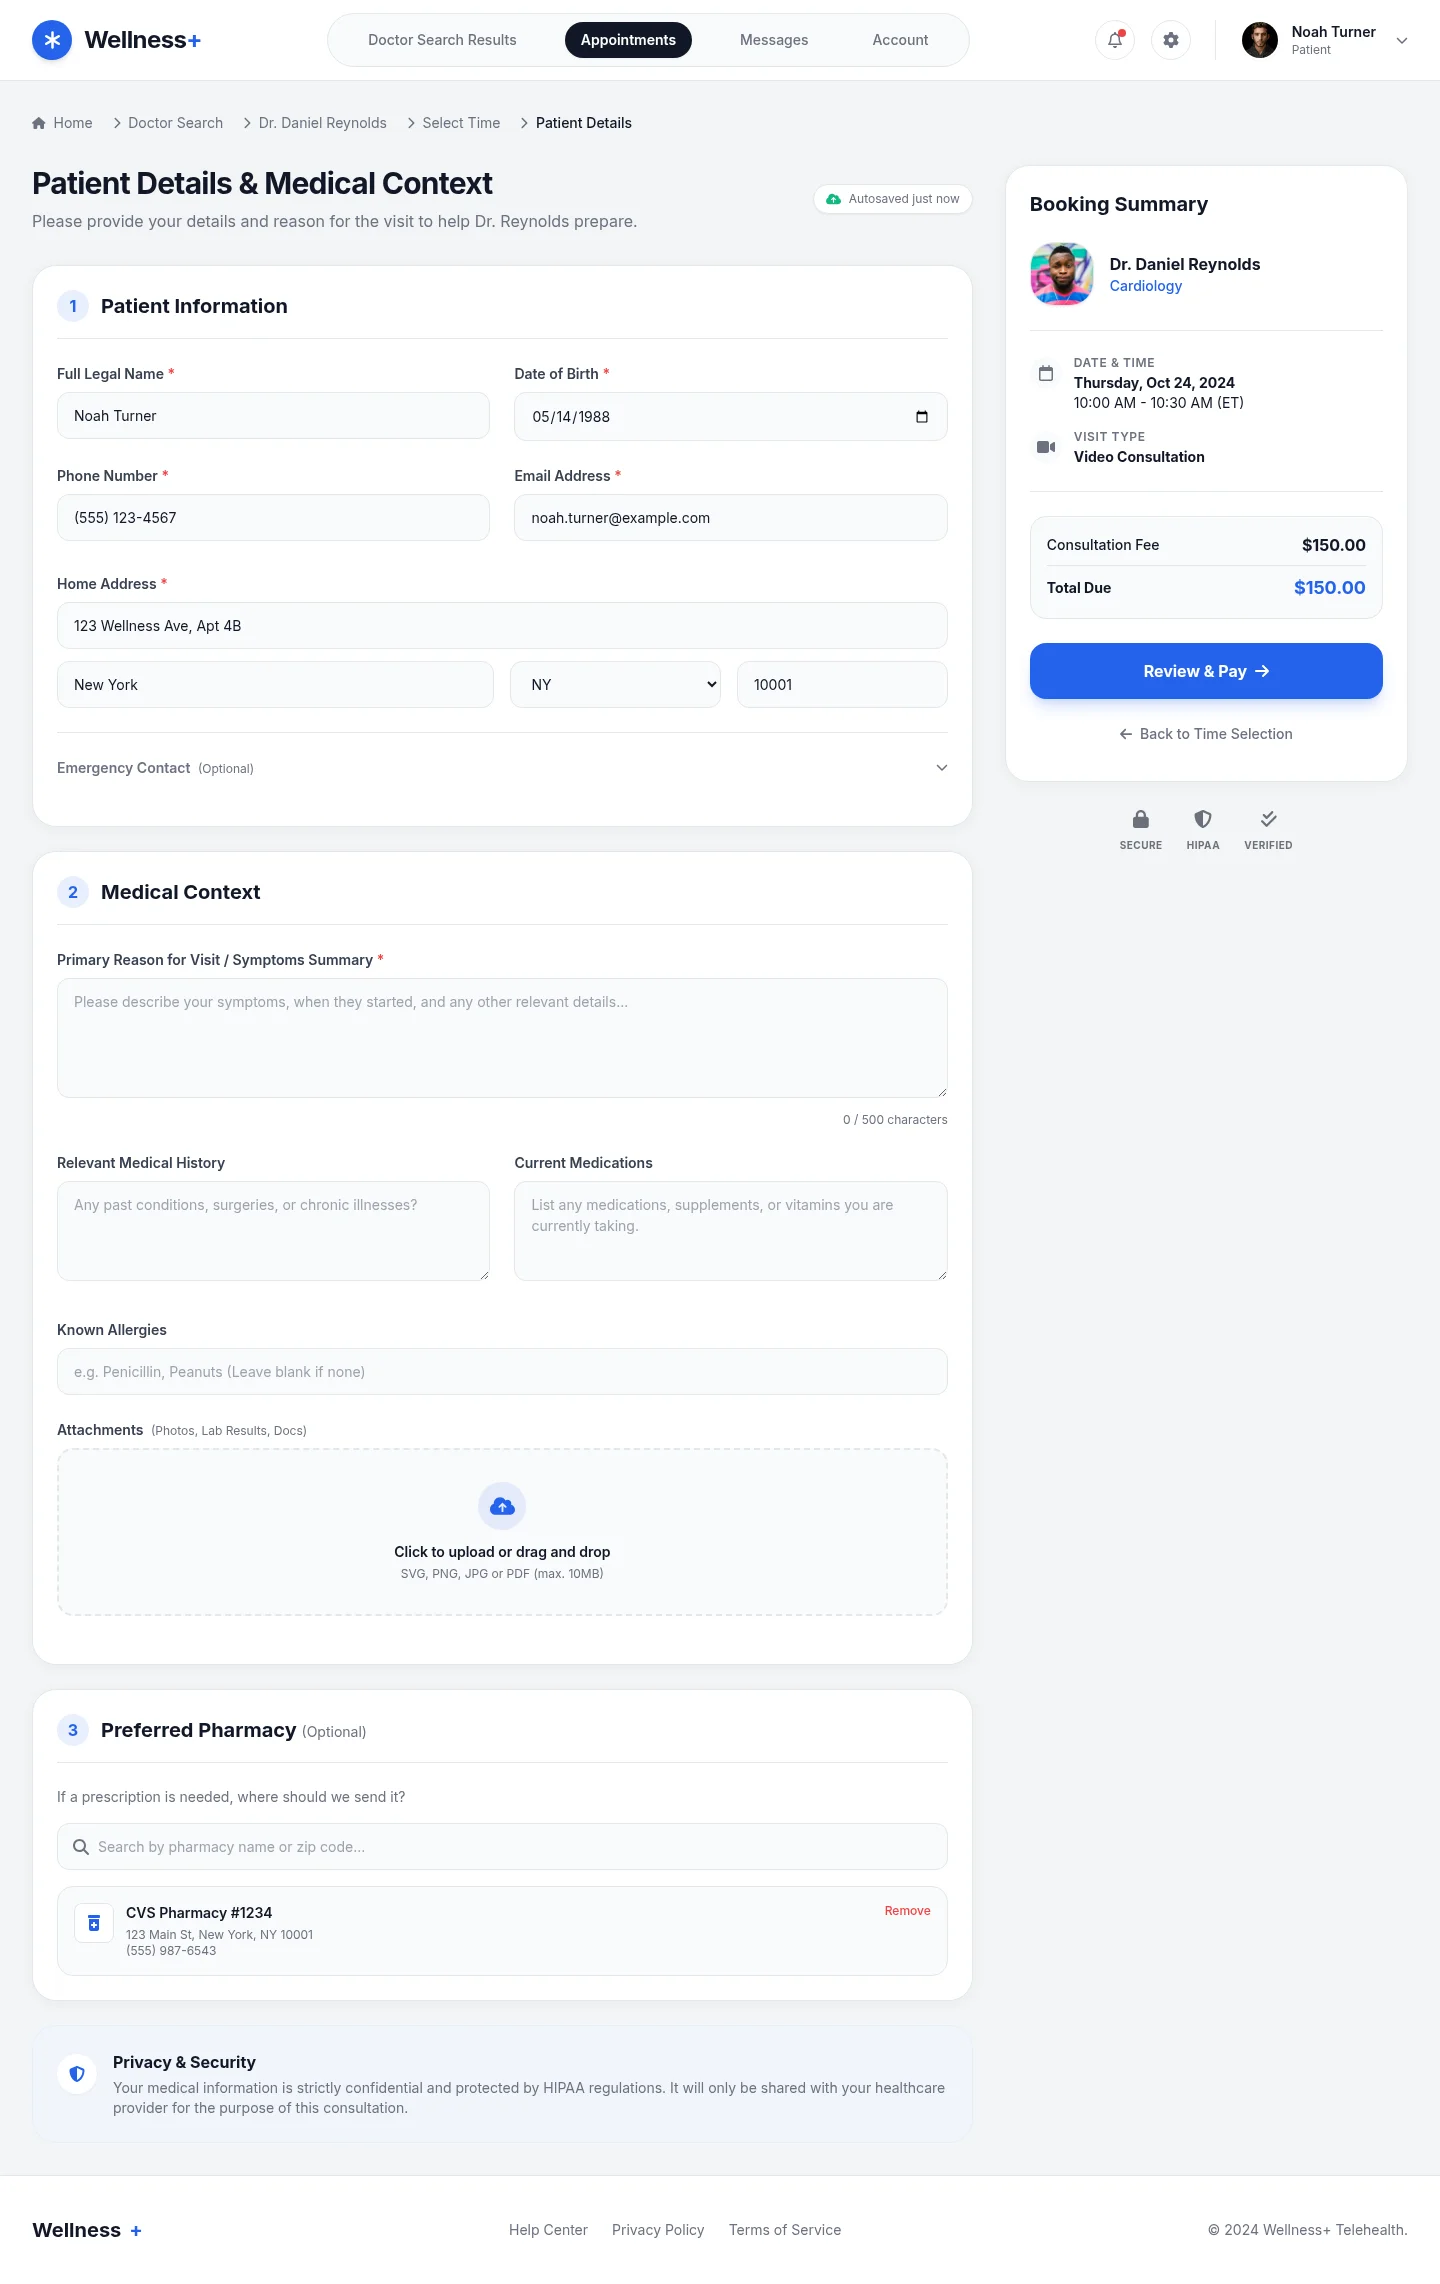Return to Select Time breadcrumb
The height and width of the screenshot is (2284, 1440).
point(461,123)
